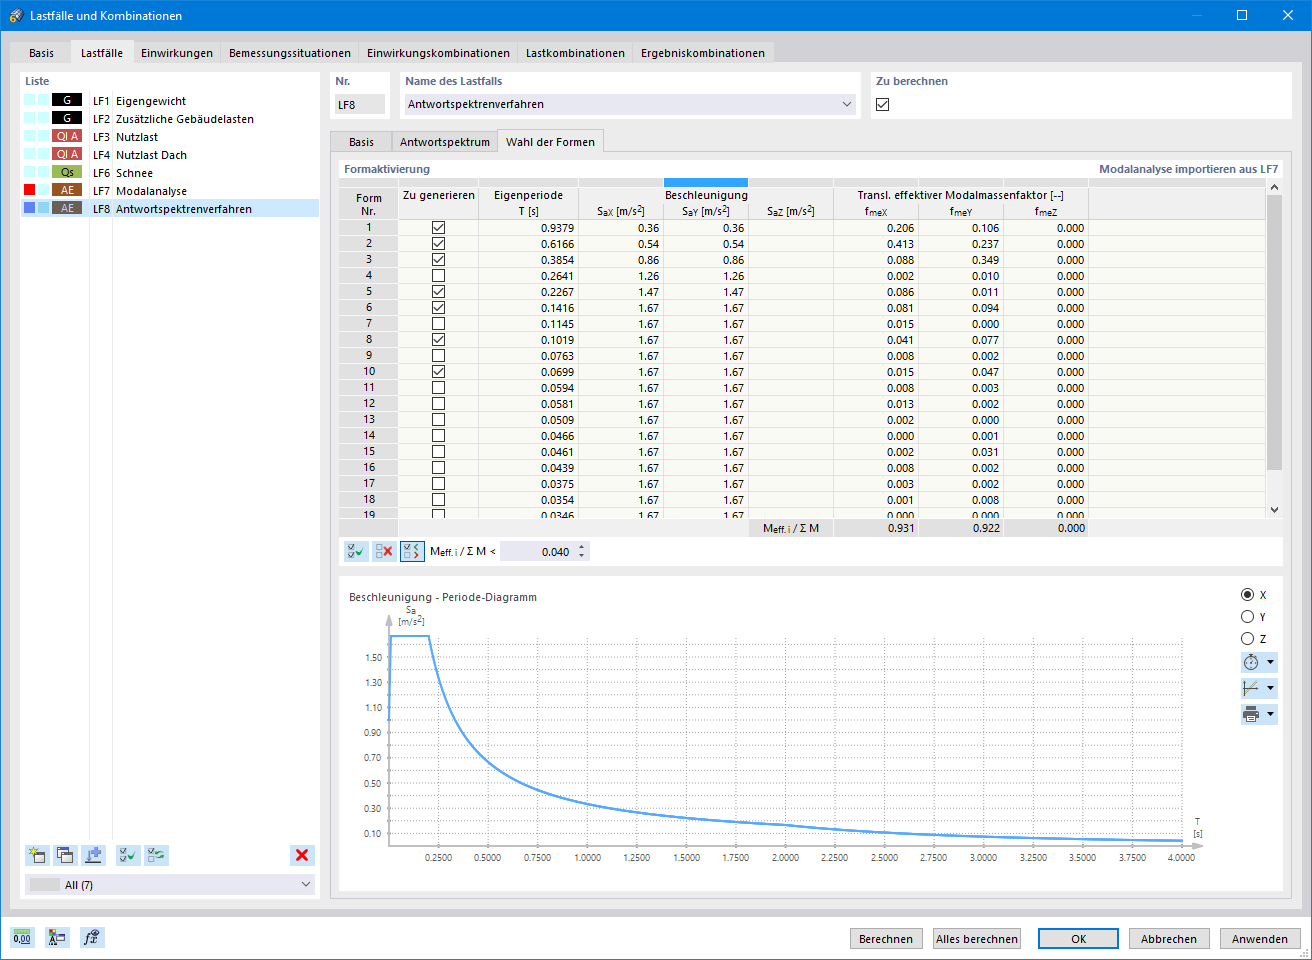Expand the stopwatch button dropdown arrow
1312x960 pixels.
1271,662
